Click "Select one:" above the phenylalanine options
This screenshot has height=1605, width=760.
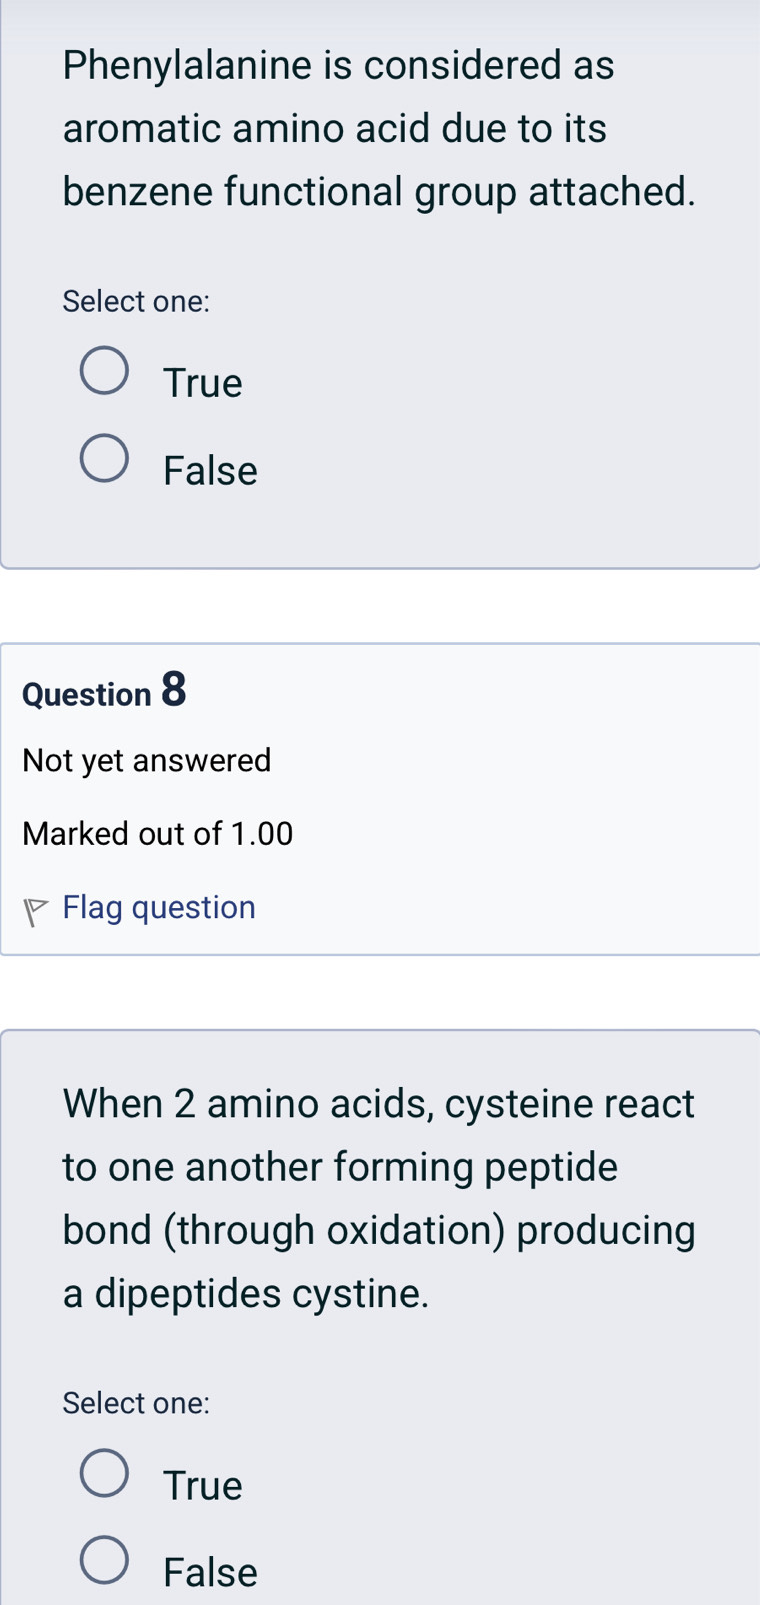point(136,301)
